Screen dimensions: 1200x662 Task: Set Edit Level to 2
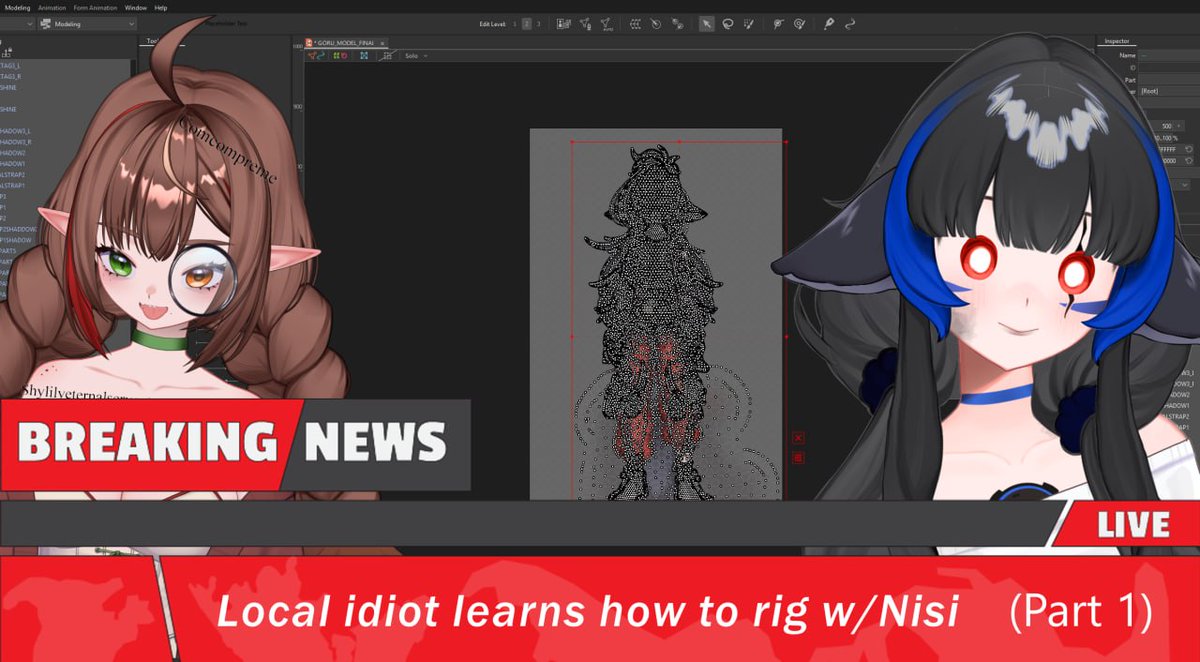(527, 24)
